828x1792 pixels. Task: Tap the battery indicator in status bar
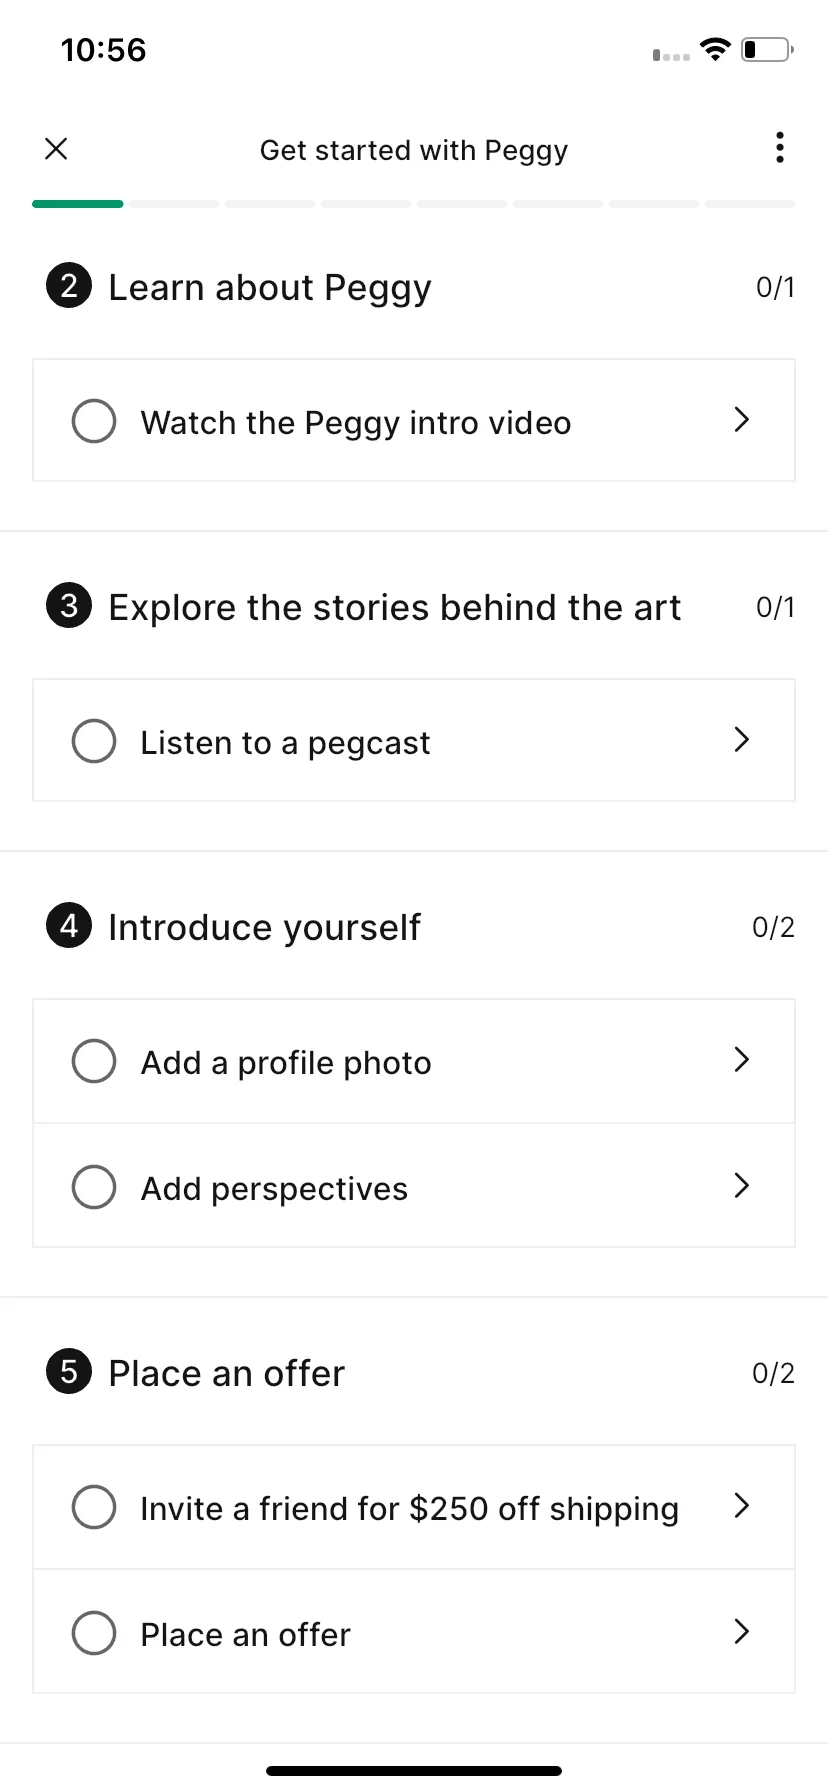coord(767,49)
